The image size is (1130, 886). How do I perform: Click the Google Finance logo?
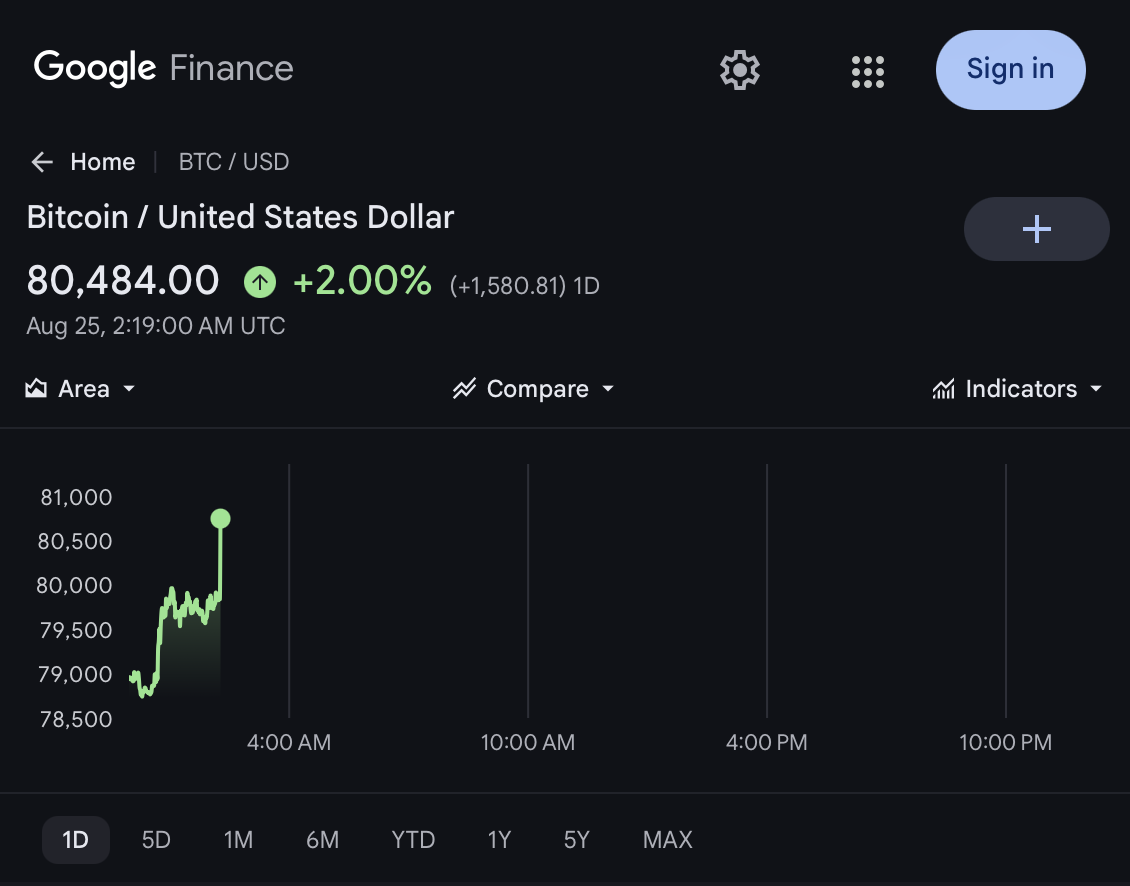click(x=164, y=68)
